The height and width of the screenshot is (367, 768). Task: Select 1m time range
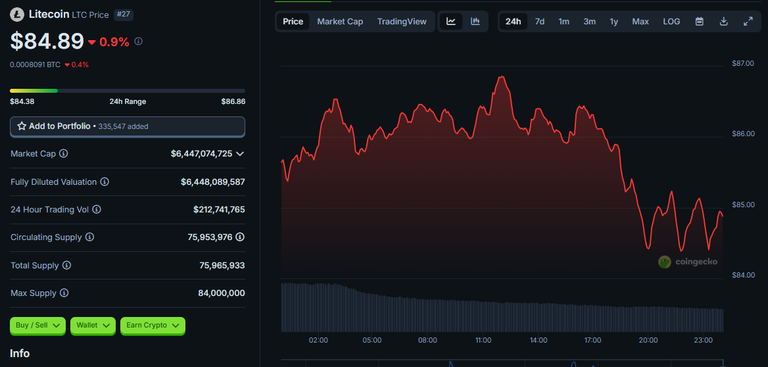(564, 22)
